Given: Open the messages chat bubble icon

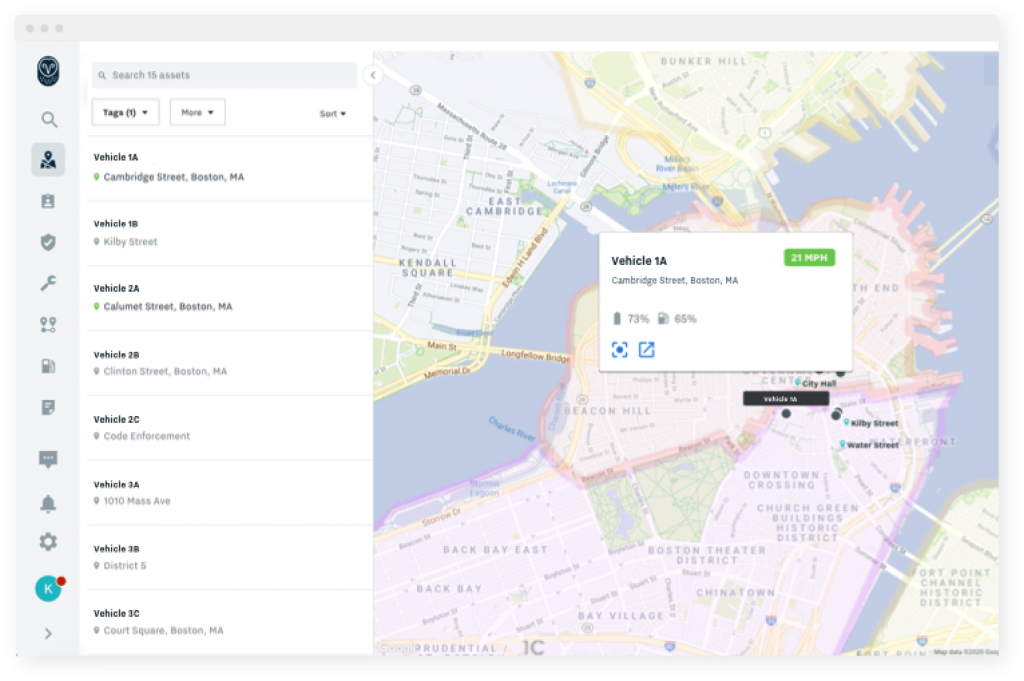Looking at the screenshot, I should click(x=48, y=459).
